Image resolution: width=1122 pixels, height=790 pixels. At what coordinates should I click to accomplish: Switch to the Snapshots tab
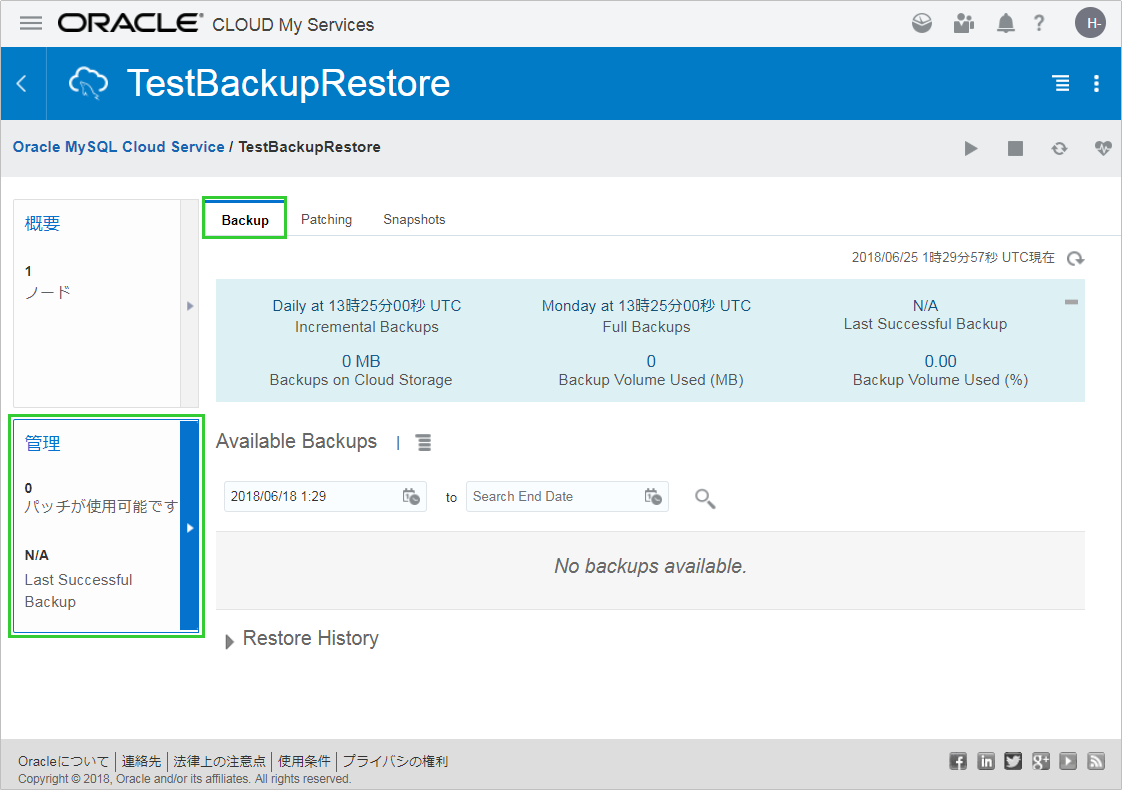[414, 219]
